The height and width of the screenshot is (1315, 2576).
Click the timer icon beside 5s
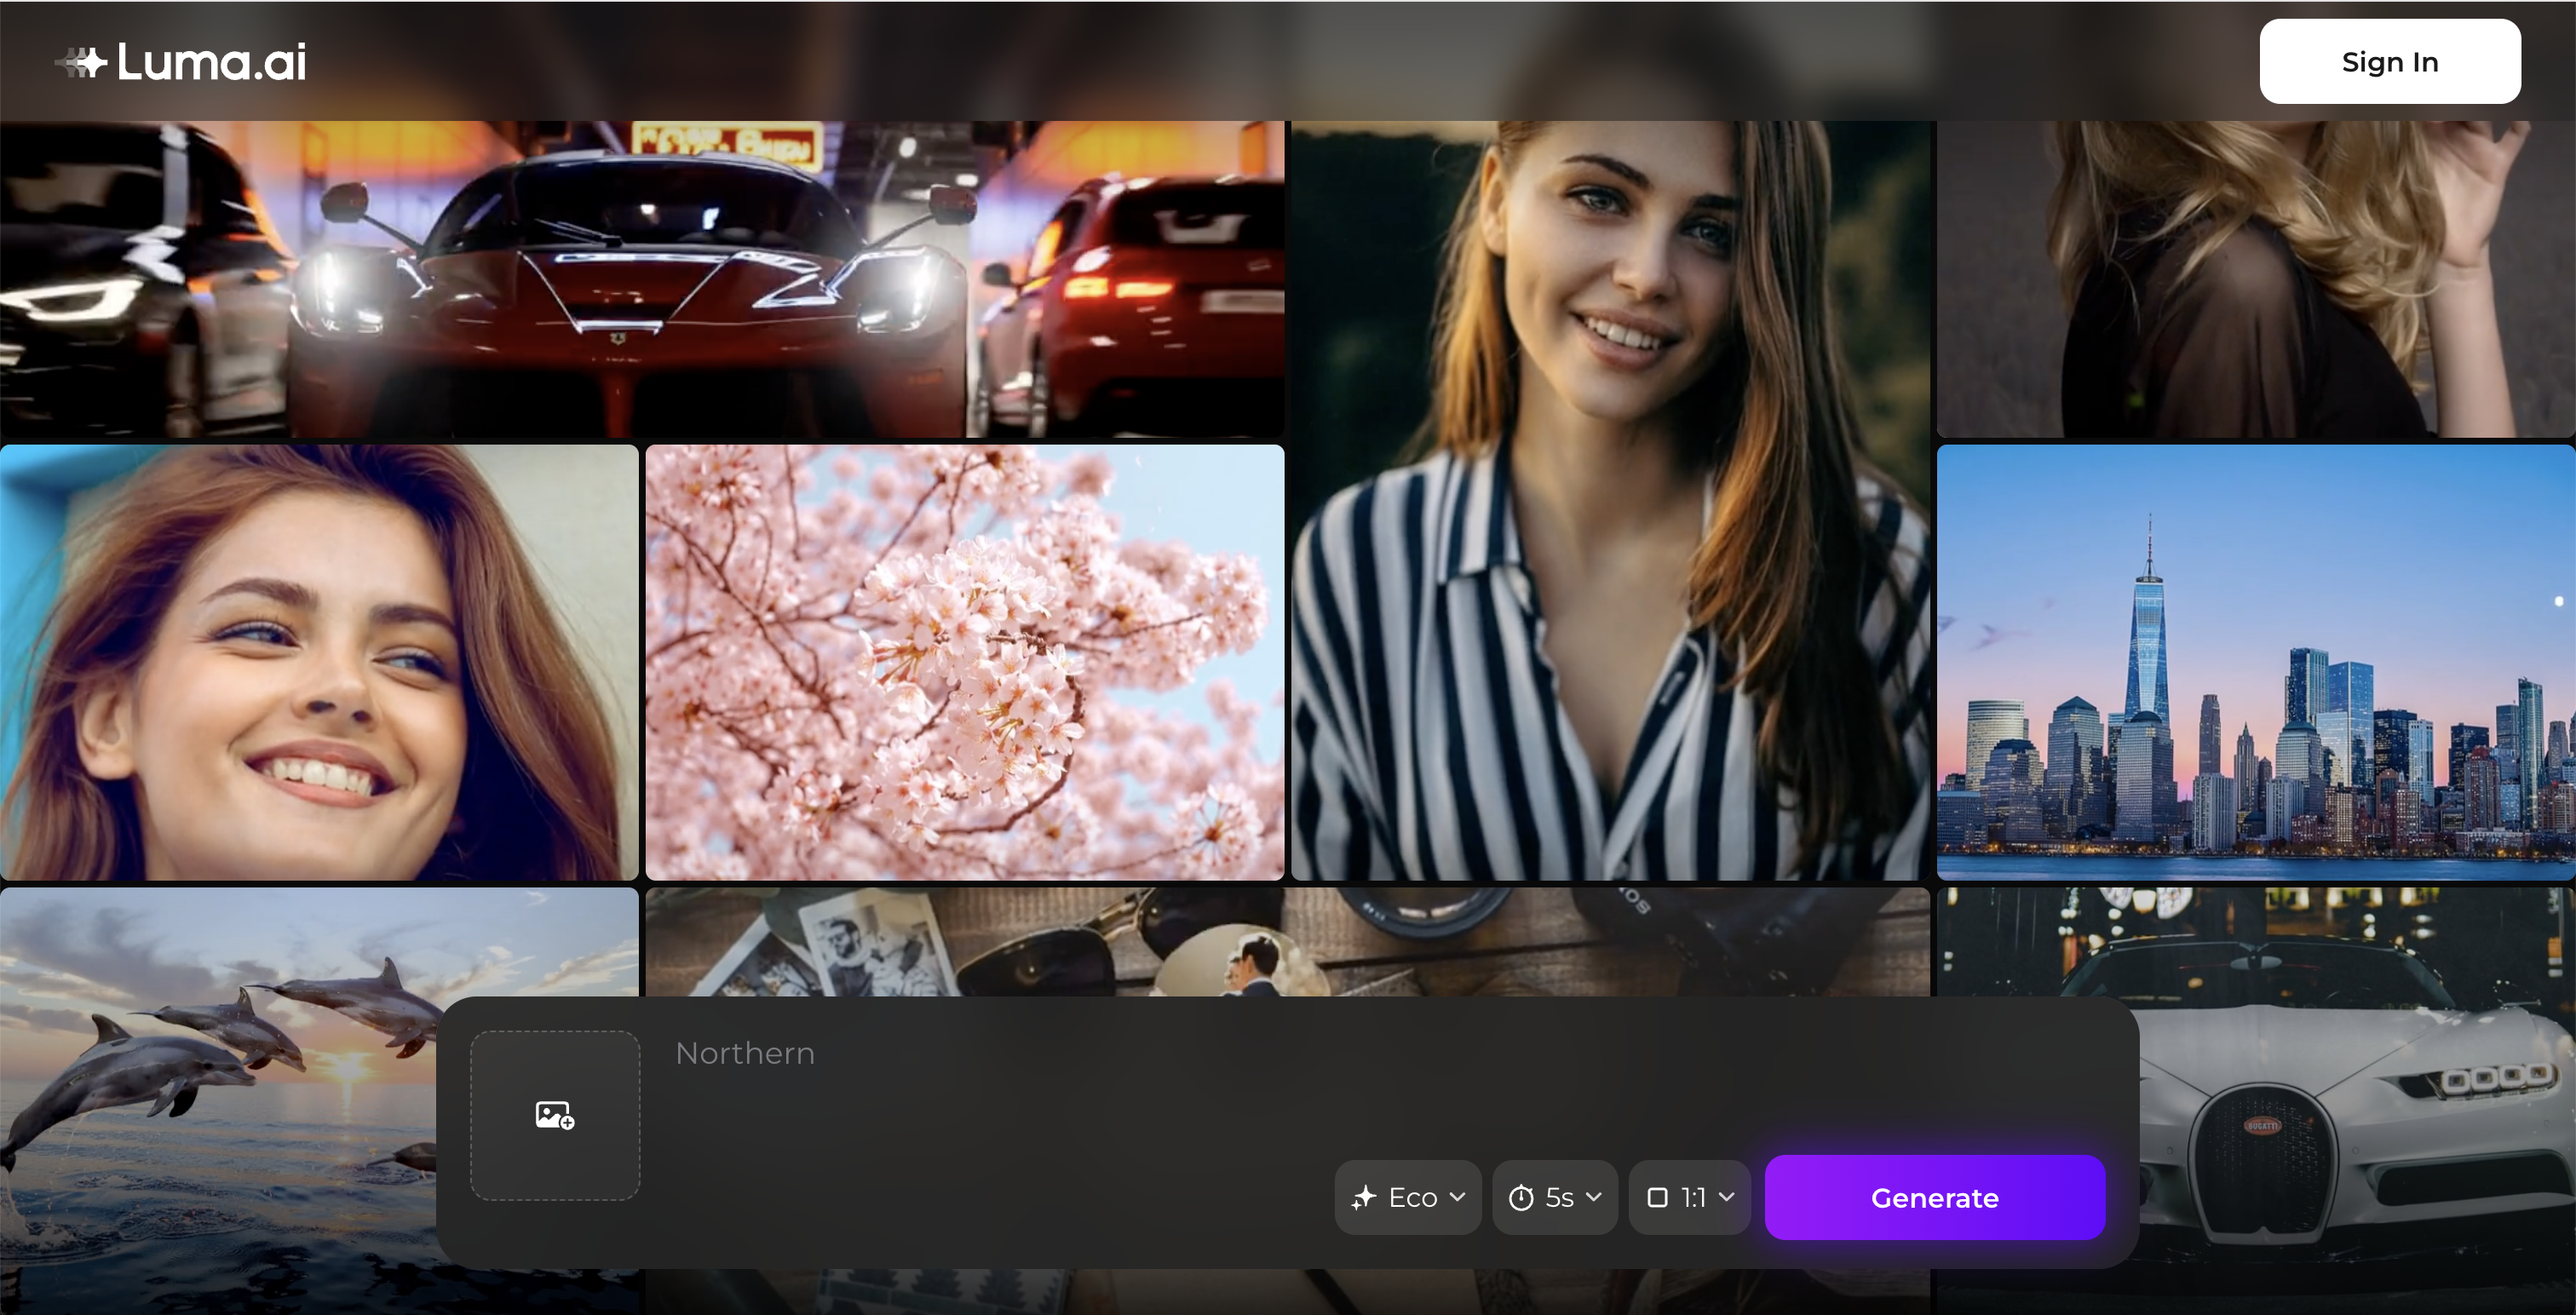click(1521, 1198)
